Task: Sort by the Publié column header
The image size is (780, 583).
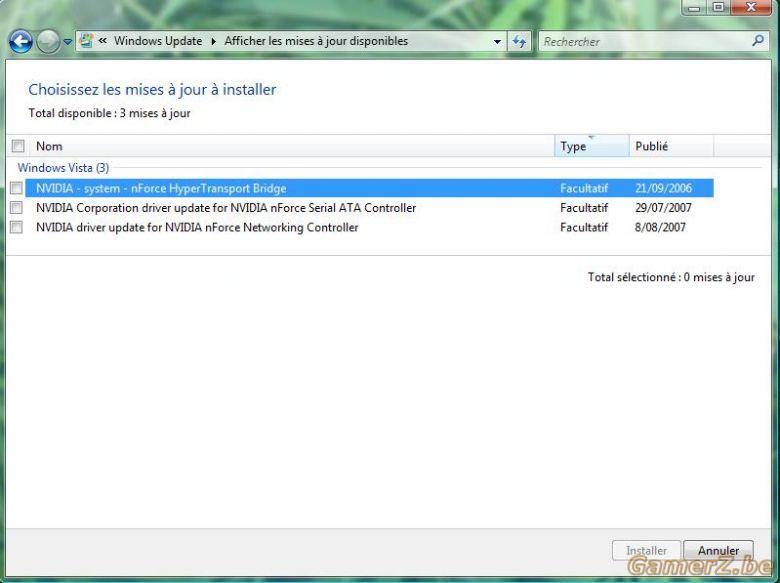Action: point(671,146)
